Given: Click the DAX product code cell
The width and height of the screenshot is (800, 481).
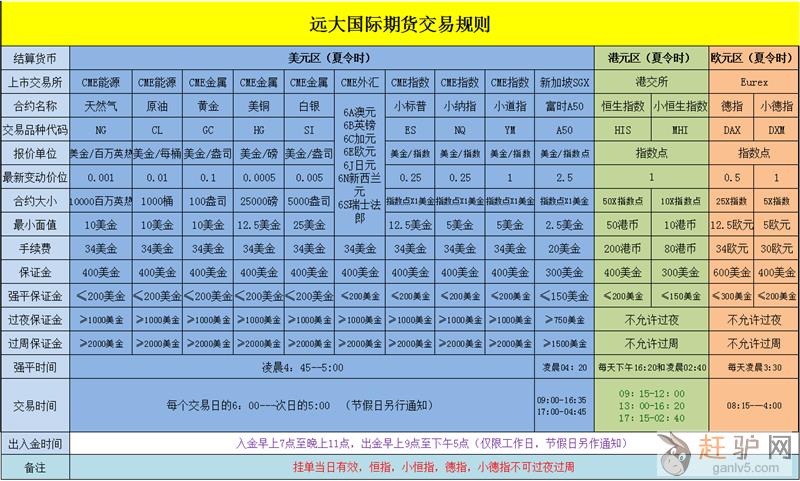Looking at the screenshot, I should (x=731, y=130).
